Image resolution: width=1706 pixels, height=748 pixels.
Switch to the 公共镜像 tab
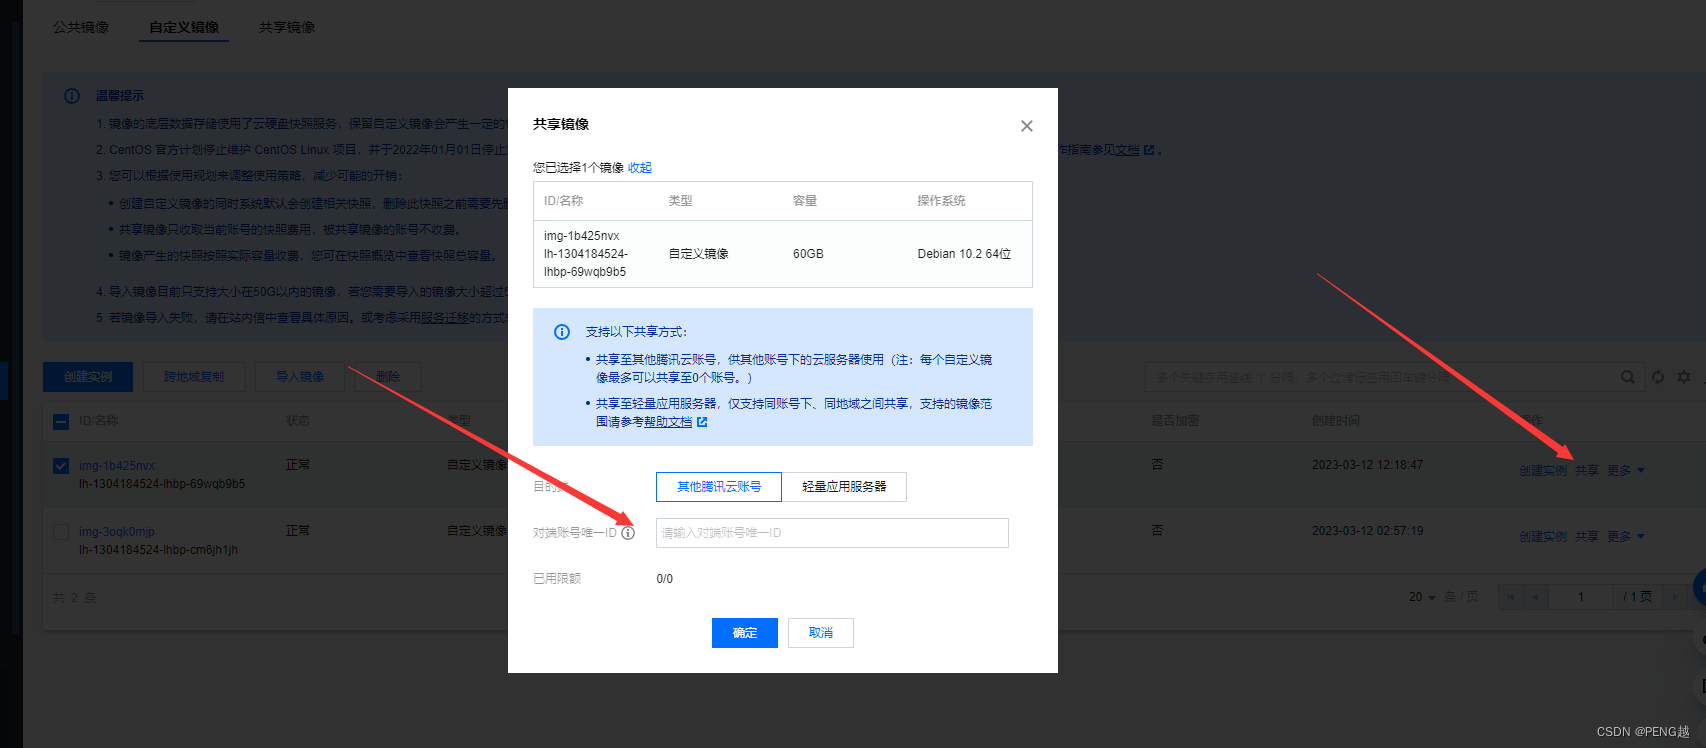coord(81,27)
